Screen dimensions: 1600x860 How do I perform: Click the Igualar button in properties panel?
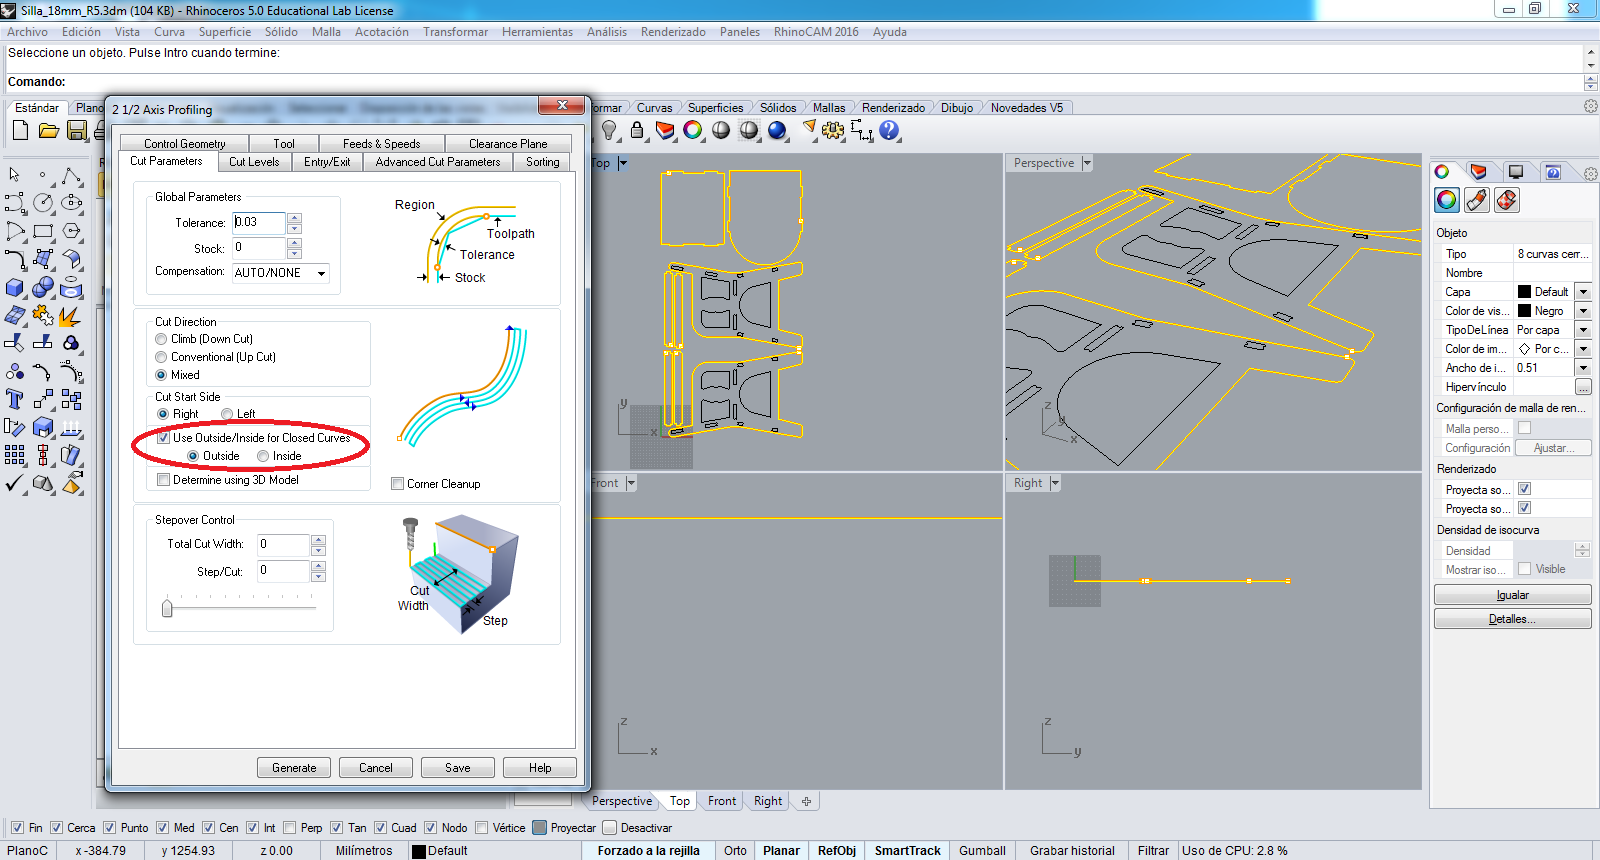(1512, 595)
